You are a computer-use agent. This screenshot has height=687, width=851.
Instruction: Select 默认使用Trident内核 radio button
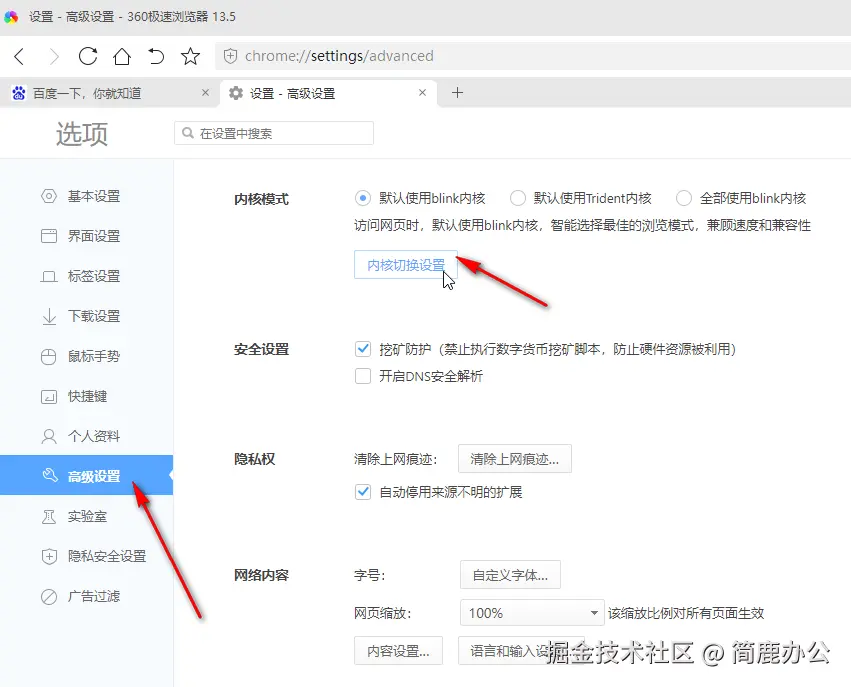(518, 198)
